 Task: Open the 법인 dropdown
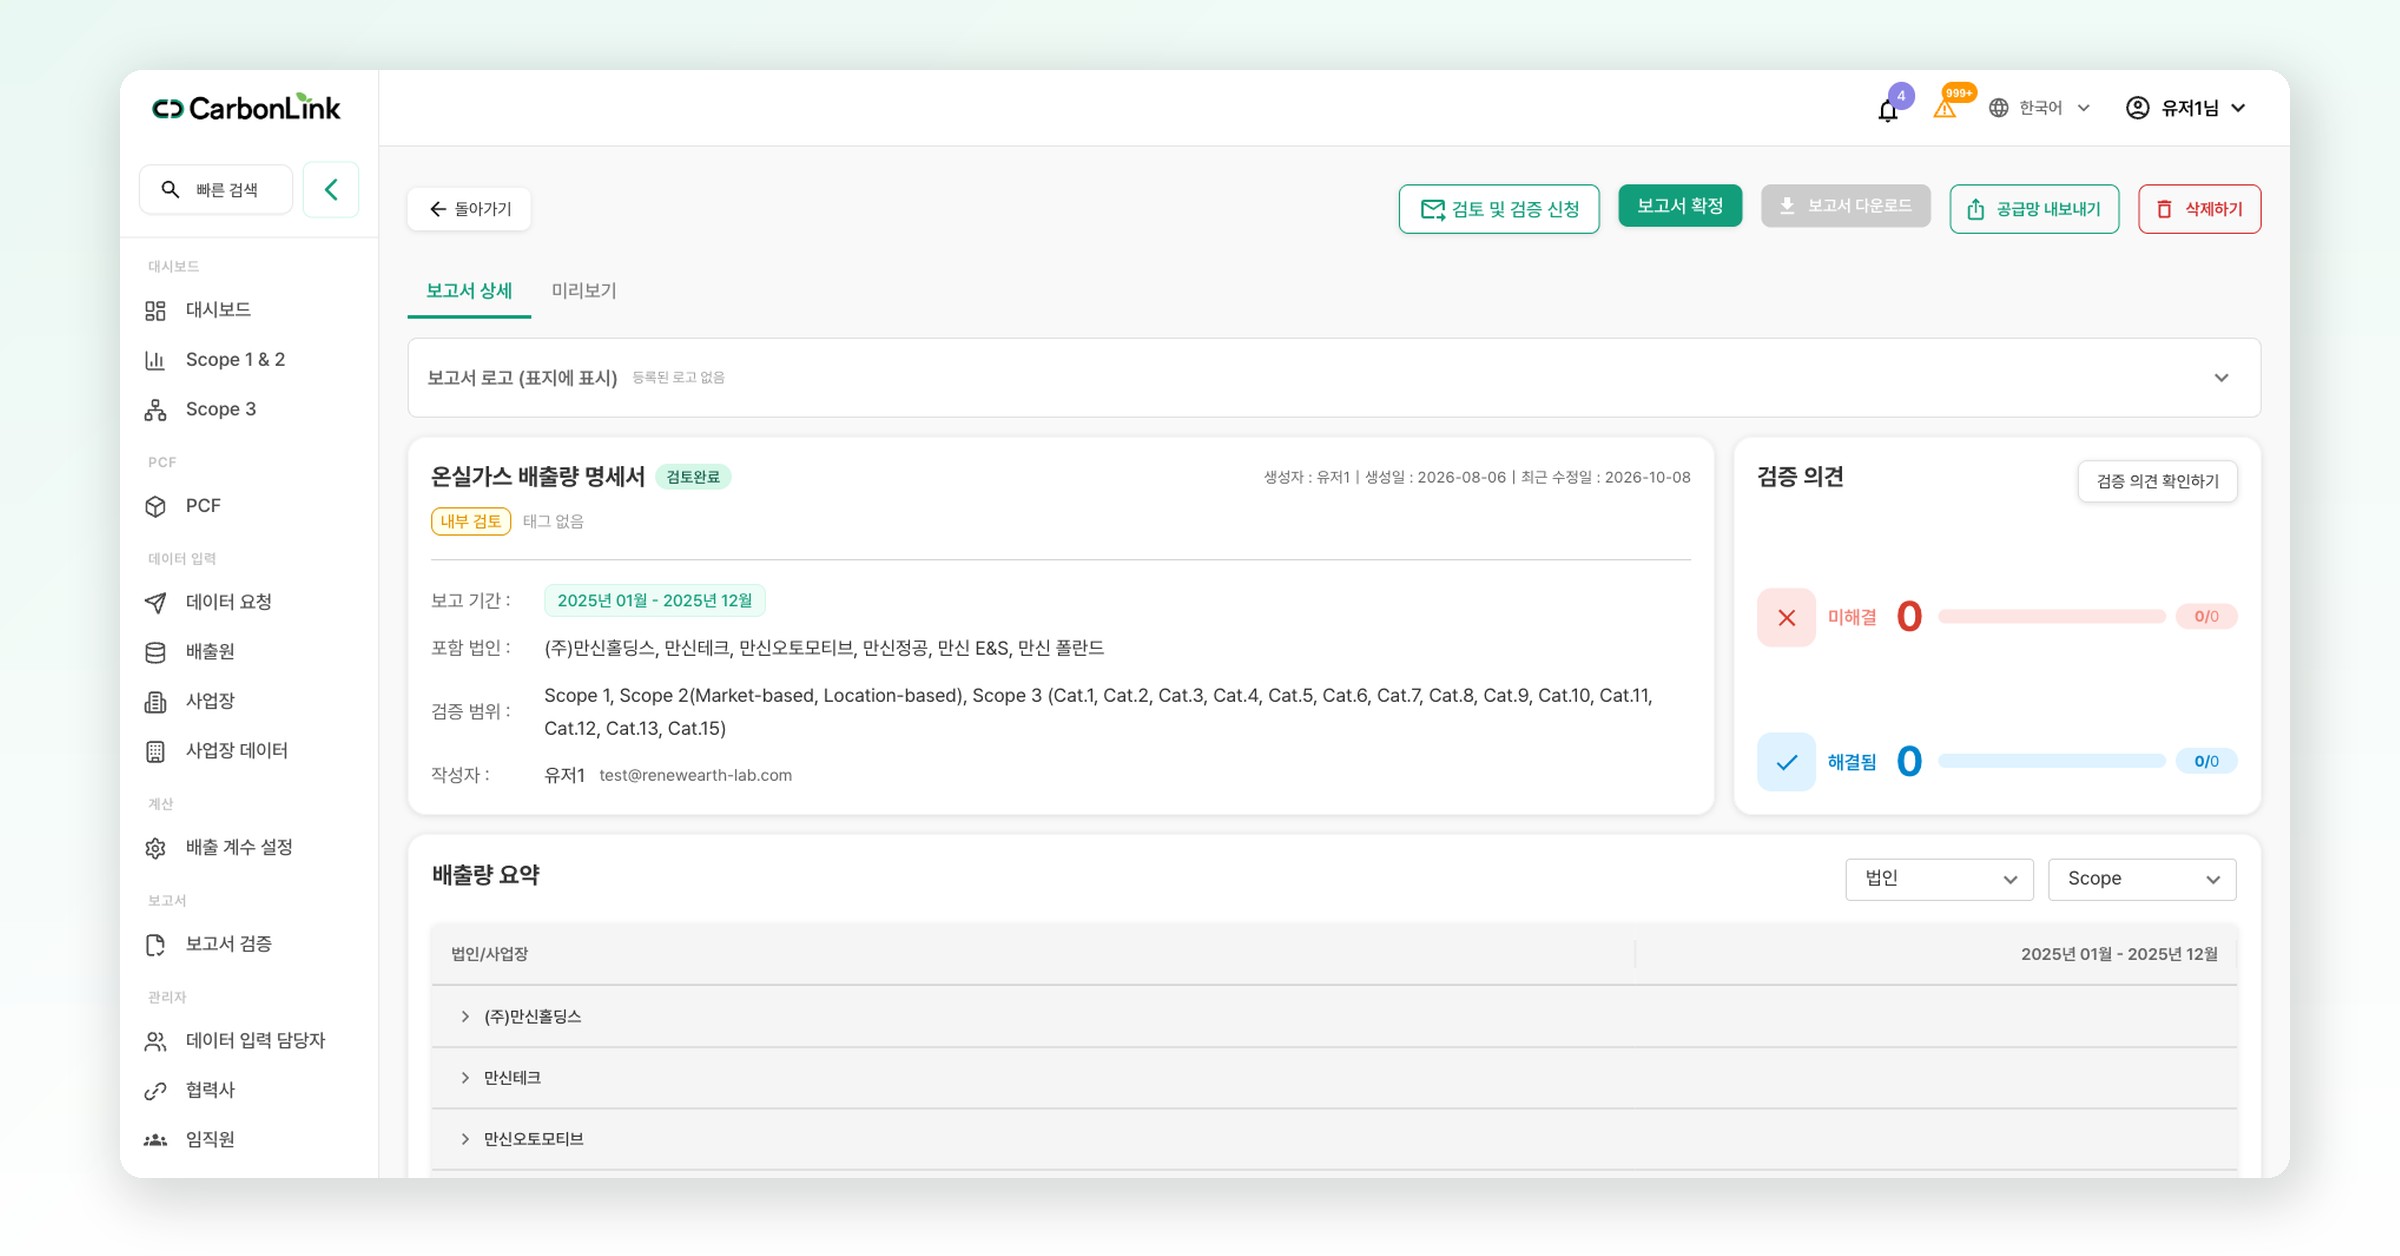1939,879
